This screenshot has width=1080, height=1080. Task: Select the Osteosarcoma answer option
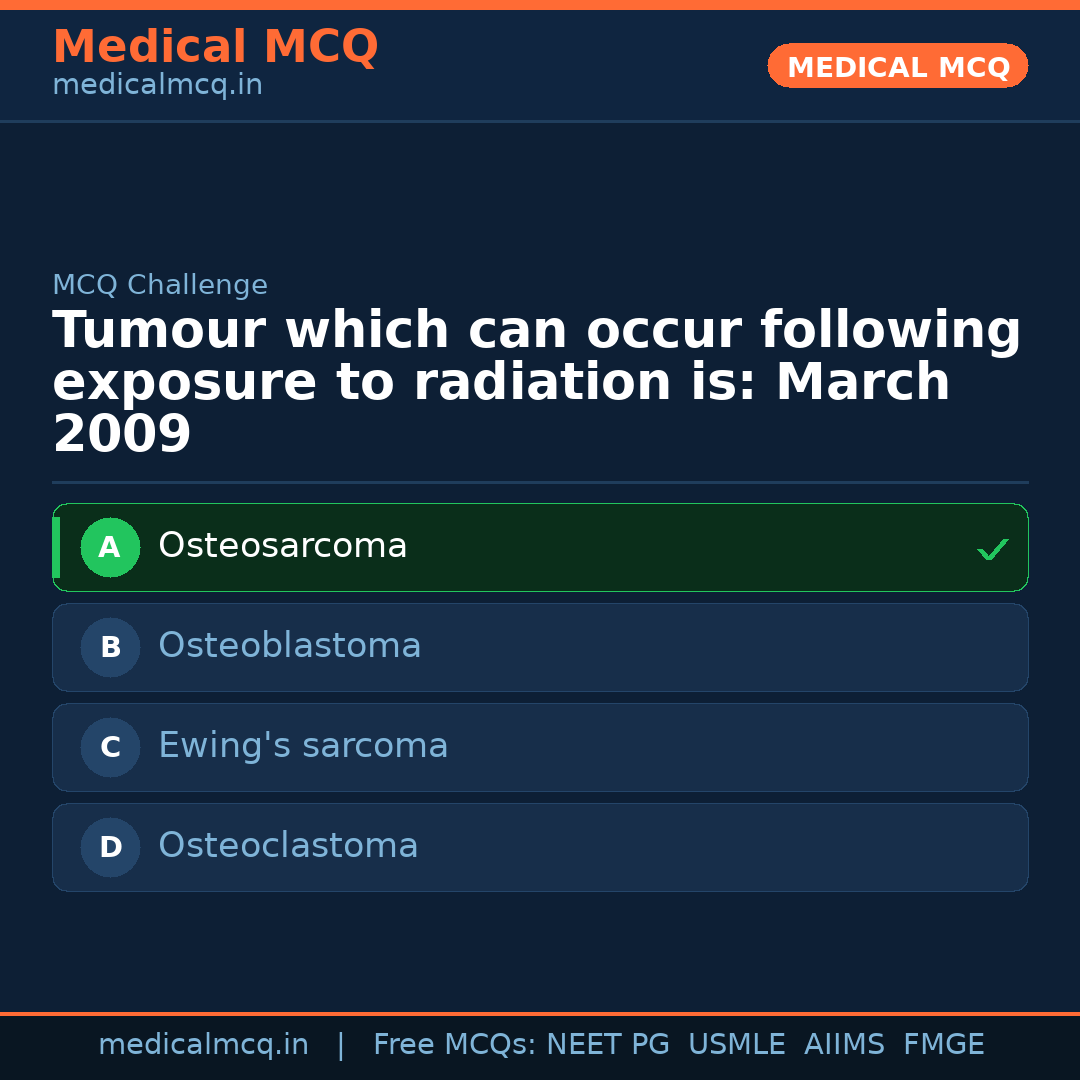(540, 547)
